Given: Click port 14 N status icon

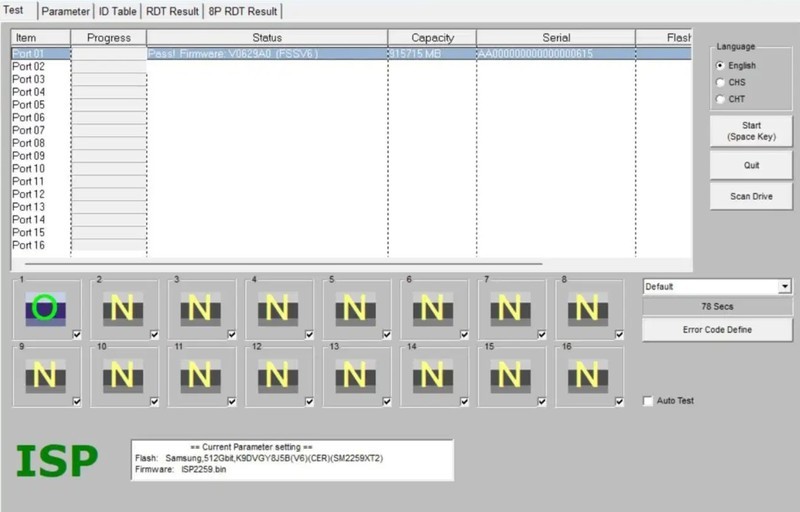Looking at the screenshot, I should coord(433,376).
